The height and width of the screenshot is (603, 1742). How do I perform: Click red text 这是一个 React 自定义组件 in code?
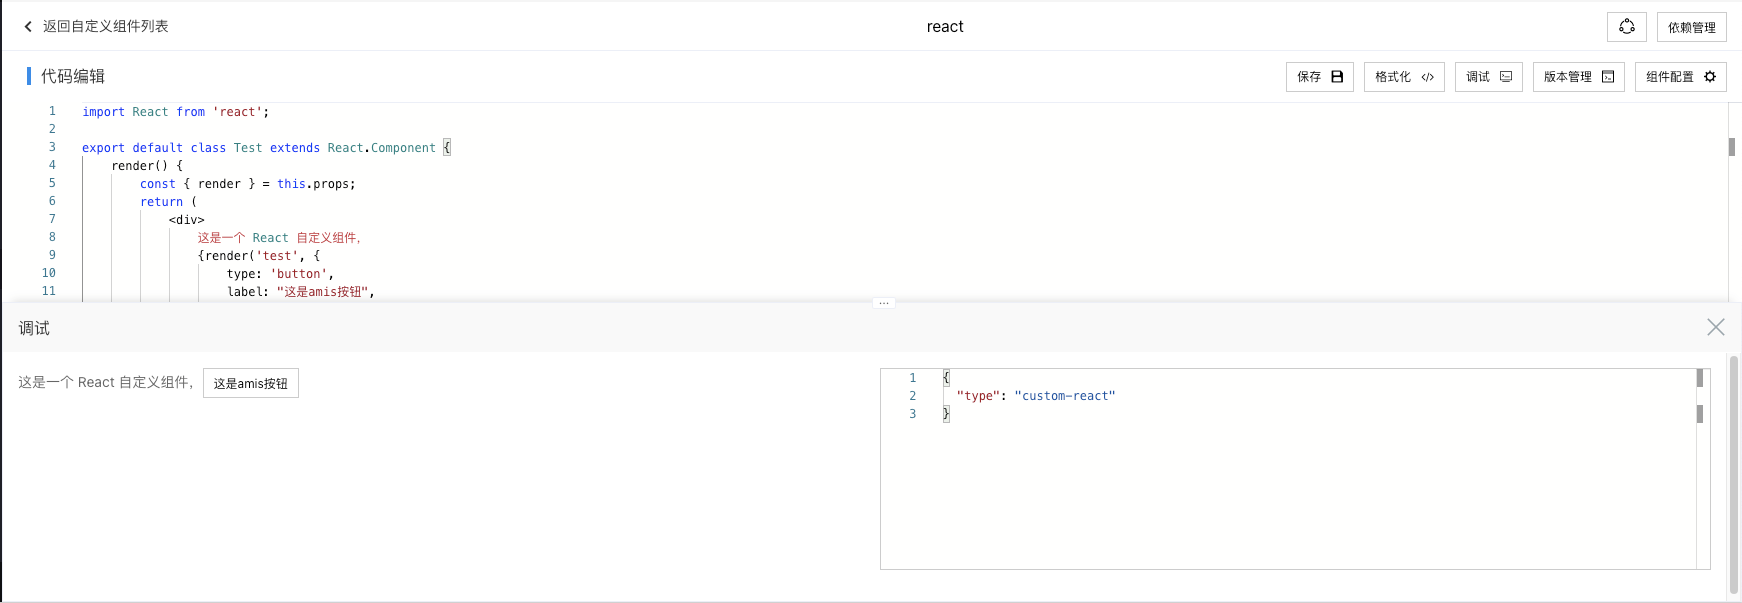pos(279,238)
